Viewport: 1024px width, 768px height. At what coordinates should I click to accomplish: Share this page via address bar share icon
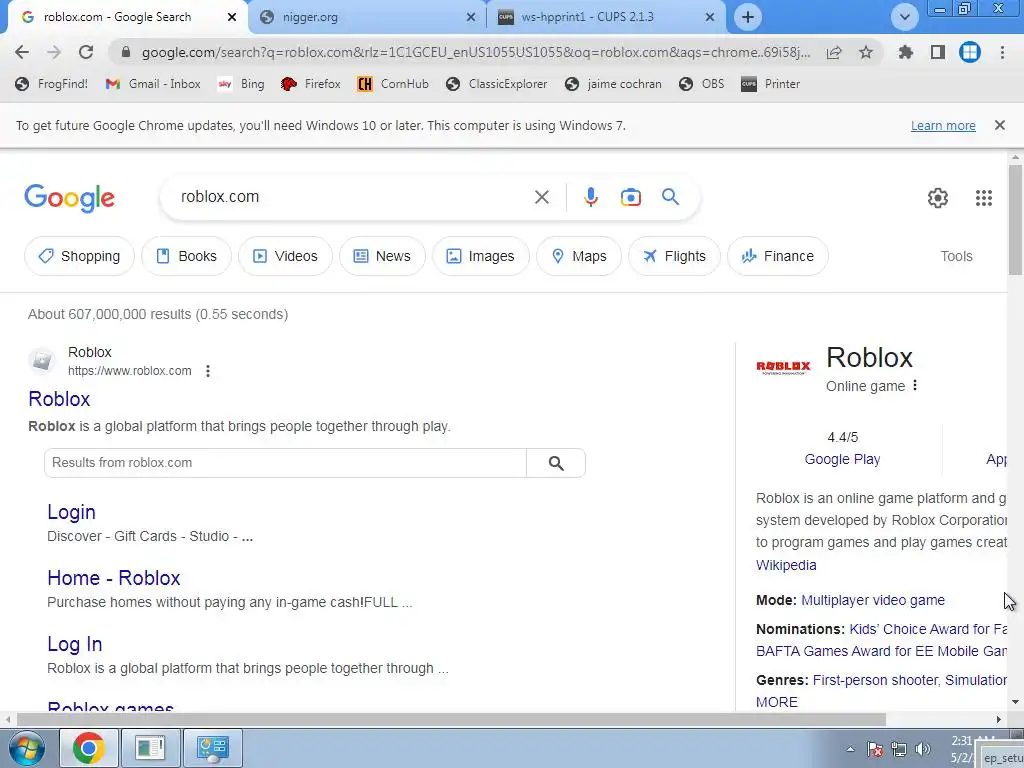834,52
